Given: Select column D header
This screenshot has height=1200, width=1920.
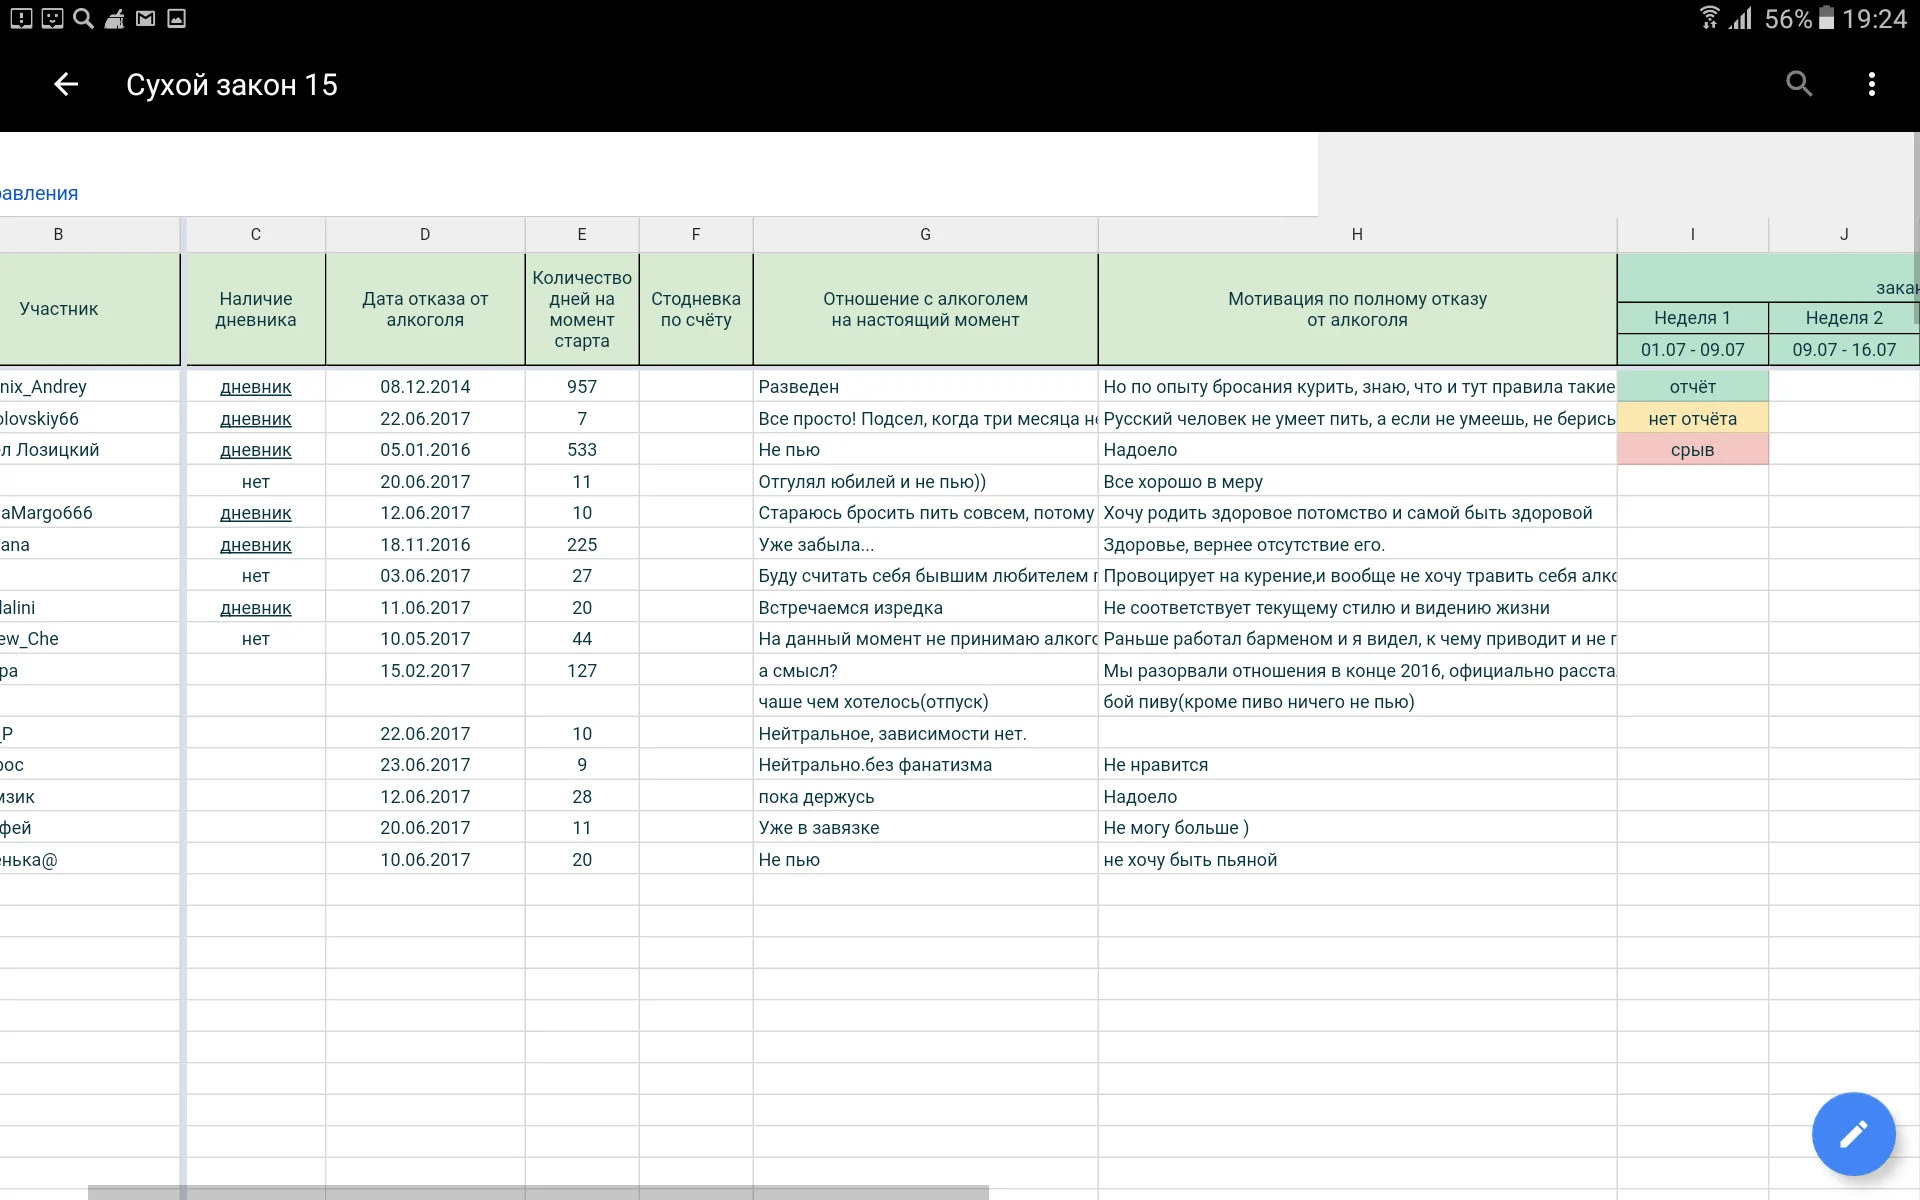Looking at the screenshot, I should coord(425,234).
